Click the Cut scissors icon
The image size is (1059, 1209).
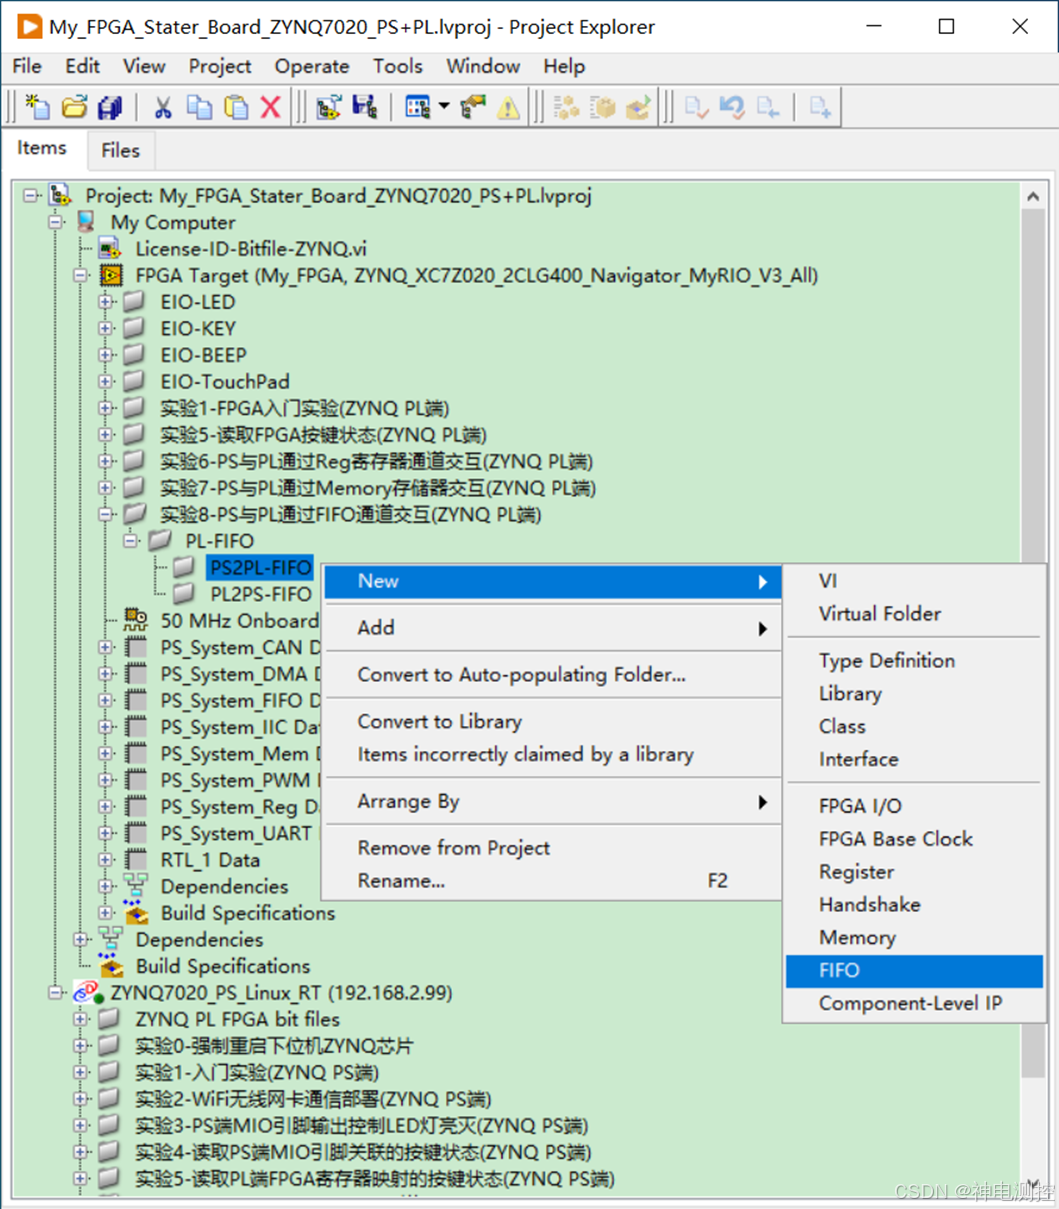(163, 107)
